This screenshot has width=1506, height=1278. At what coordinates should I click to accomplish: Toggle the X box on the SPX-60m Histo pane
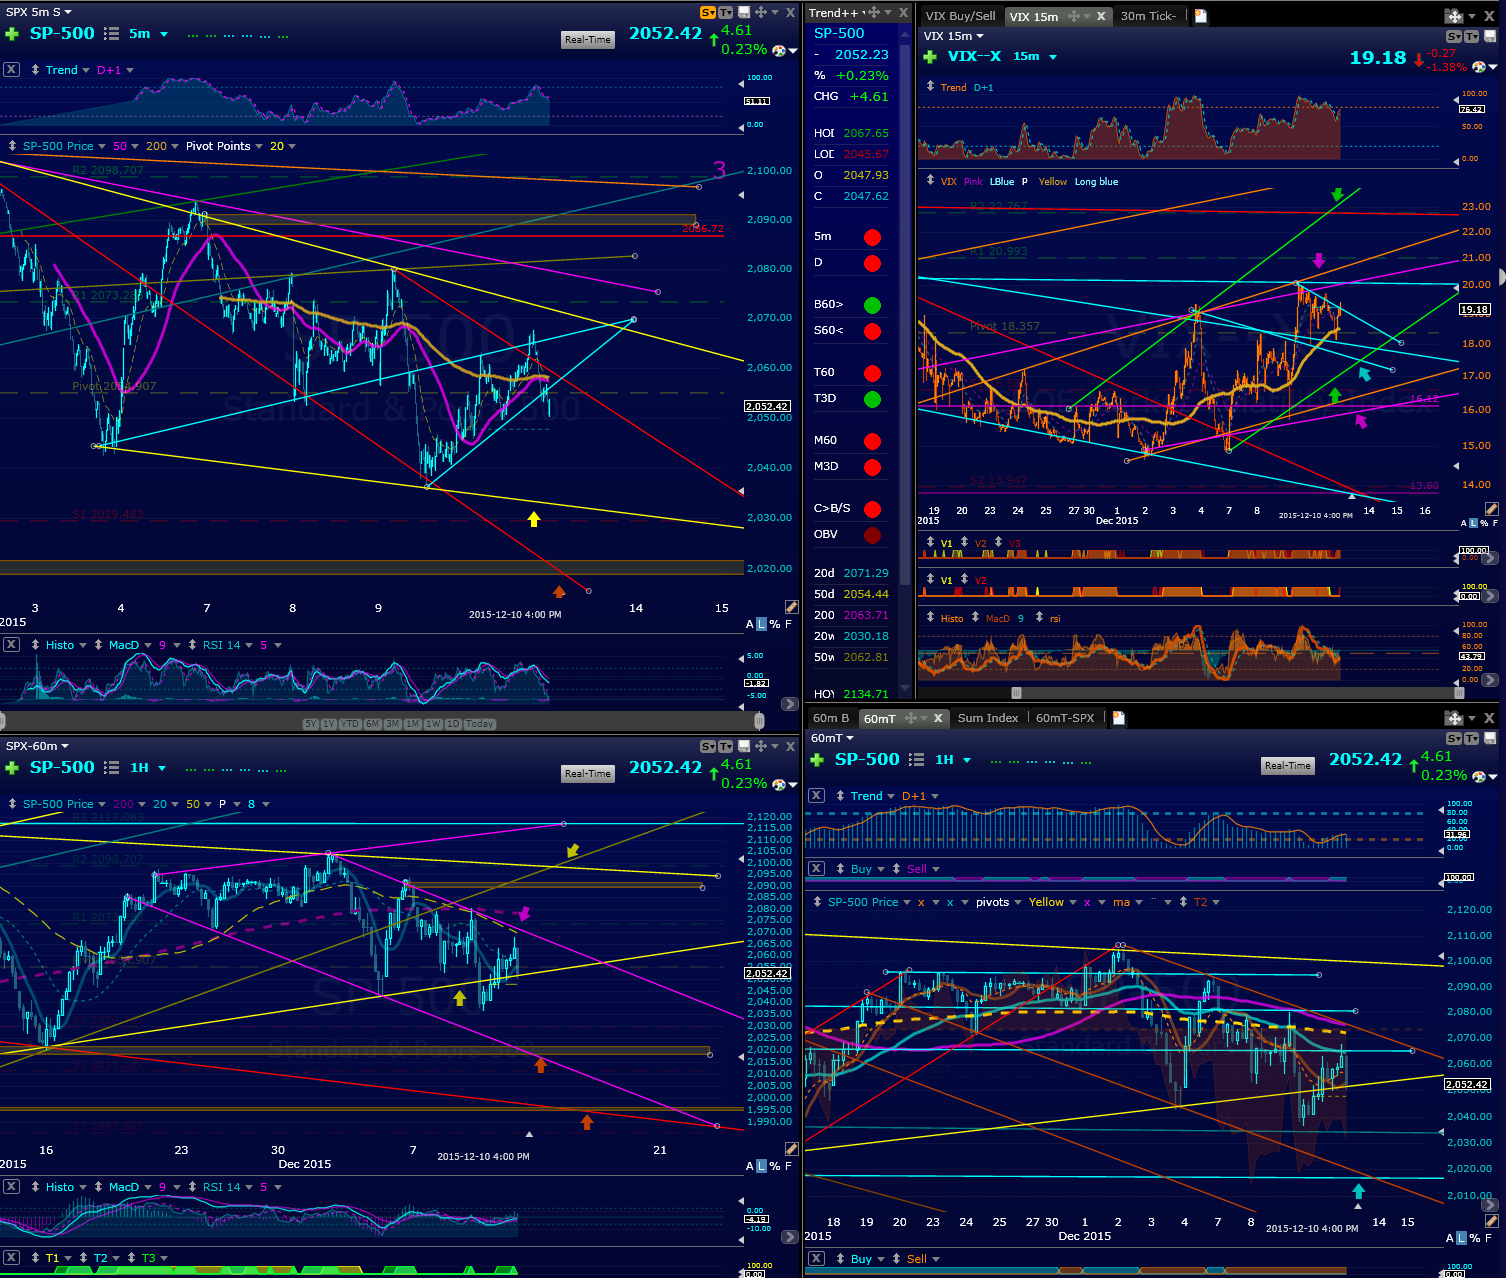(x=11, y=1187)
